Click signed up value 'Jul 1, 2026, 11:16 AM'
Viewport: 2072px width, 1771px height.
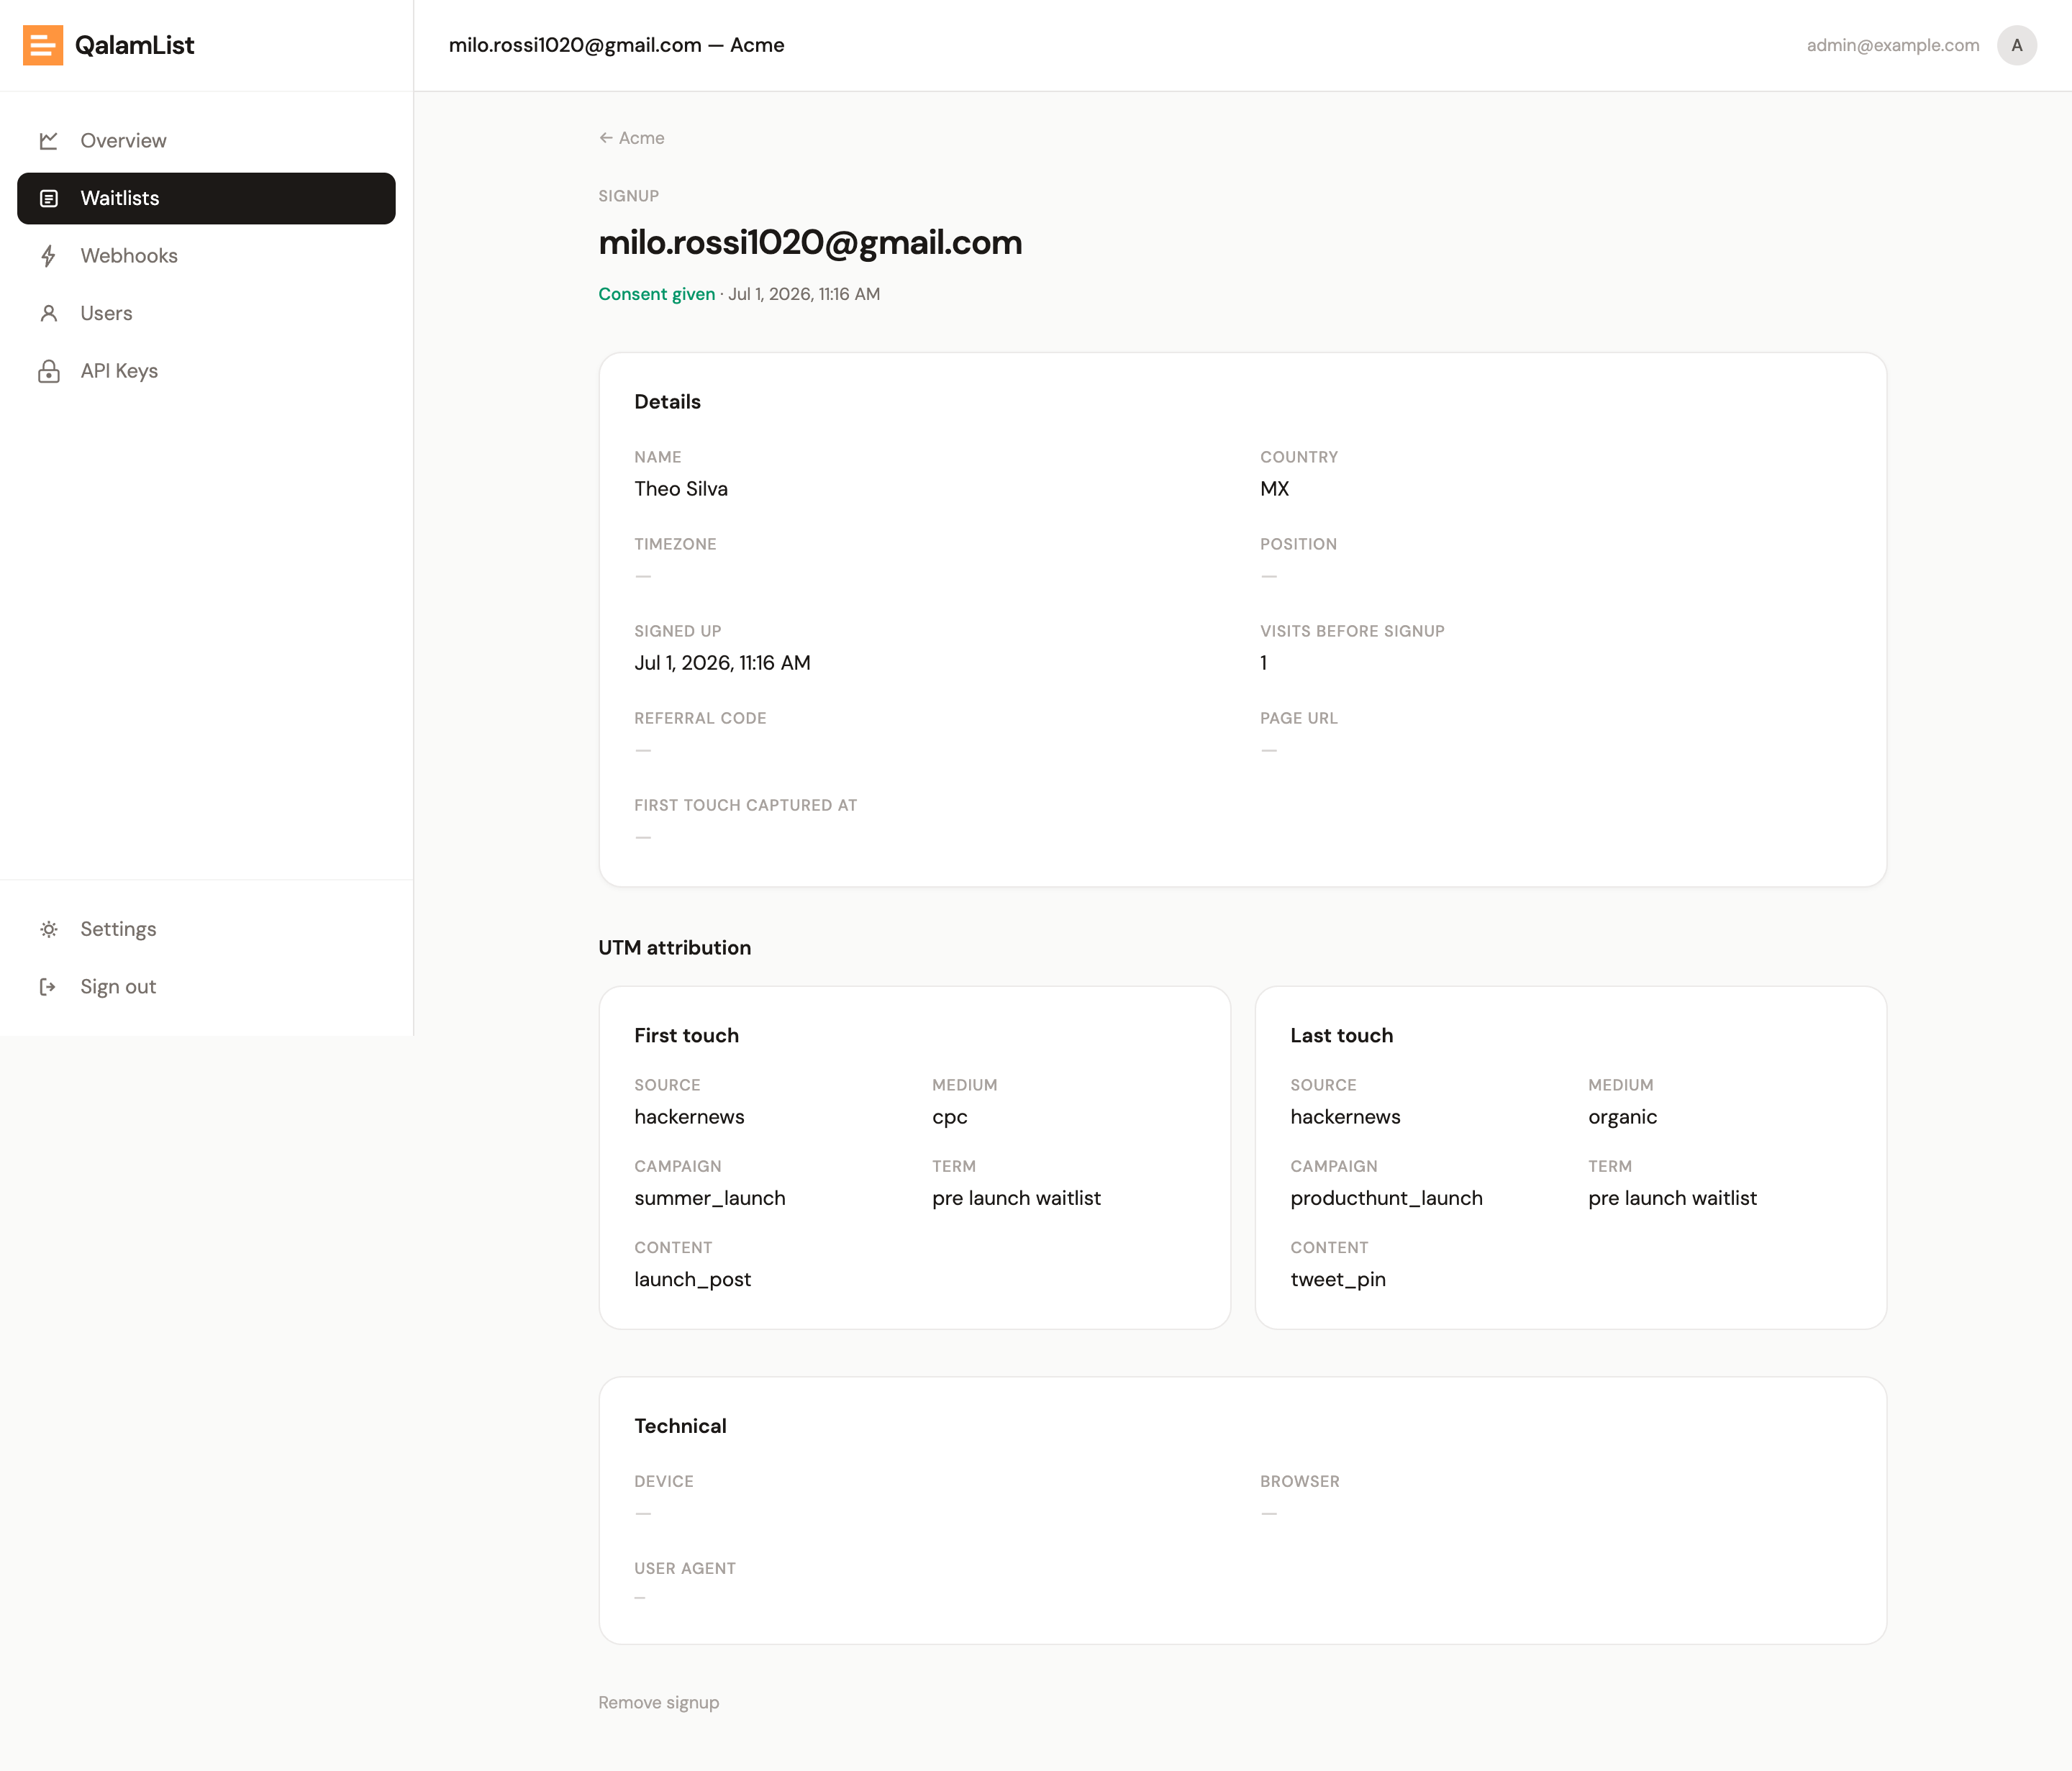click(x=722, y=663)
